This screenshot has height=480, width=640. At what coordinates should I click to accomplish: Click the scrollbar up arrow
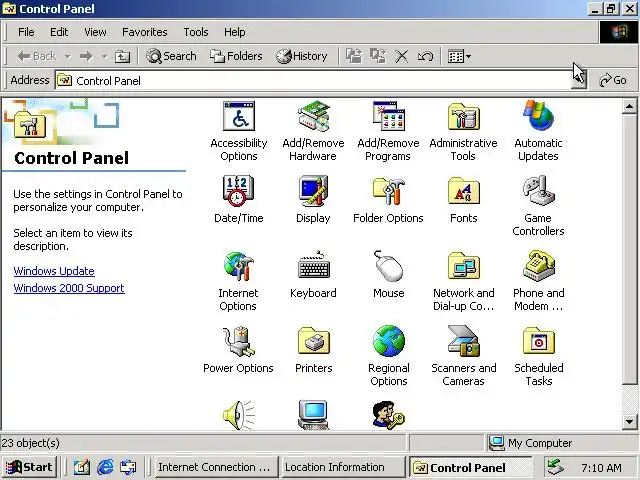(x=629, y=107)
